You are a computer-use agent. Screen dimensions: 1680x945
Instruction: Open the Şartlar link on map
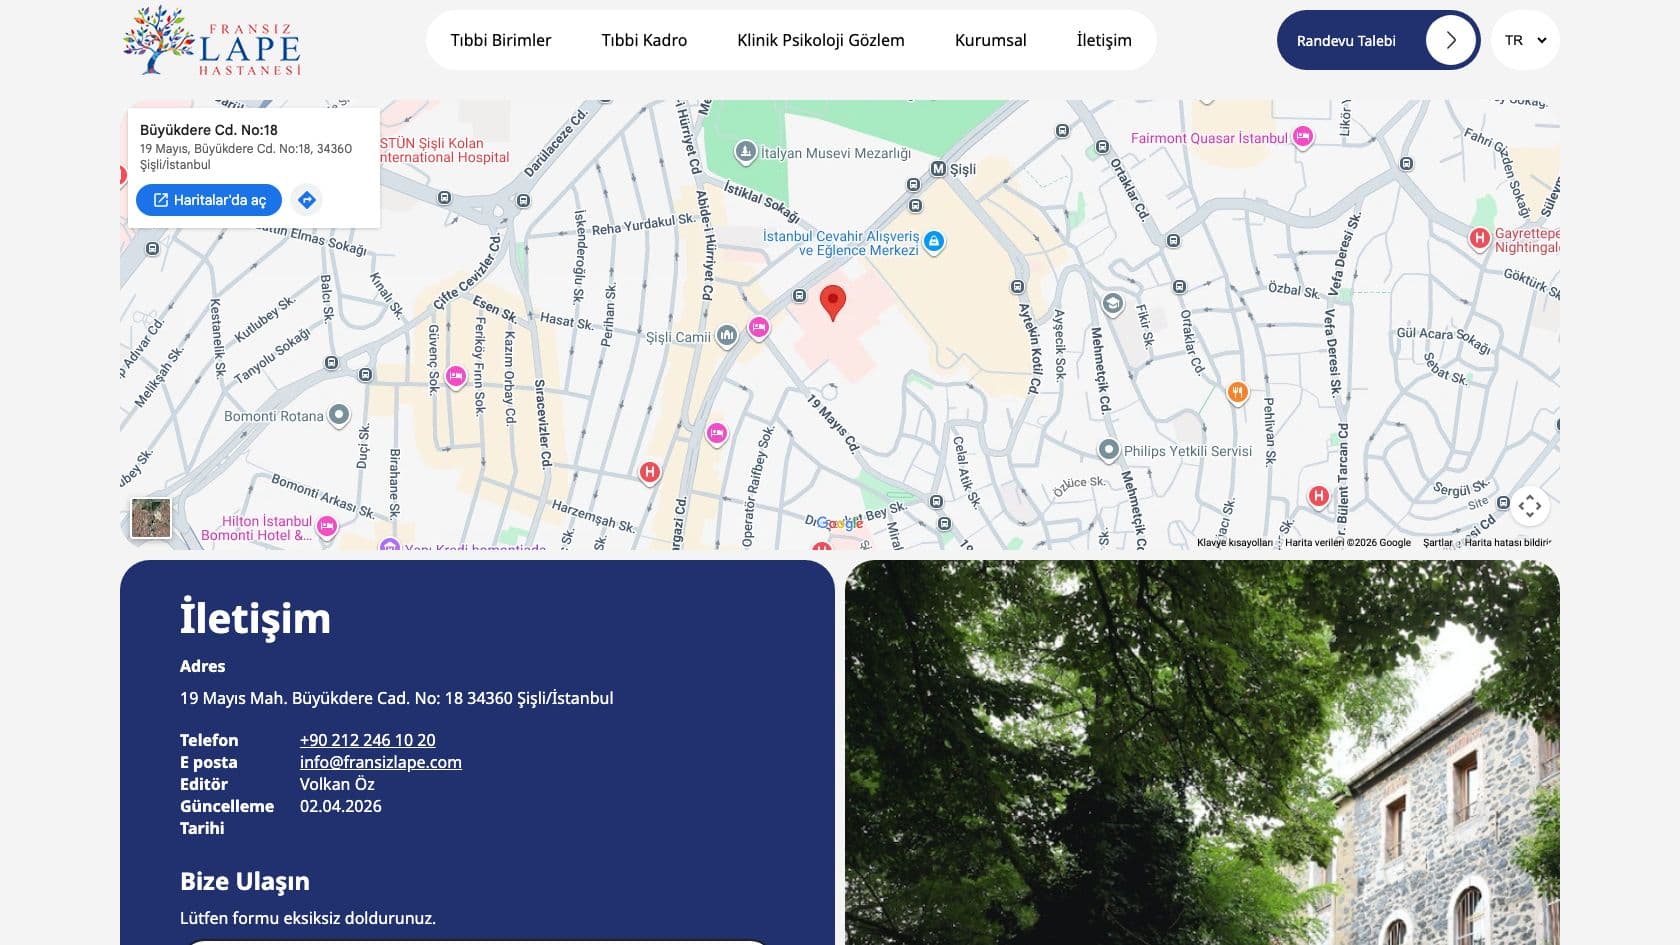point(1438,542)
